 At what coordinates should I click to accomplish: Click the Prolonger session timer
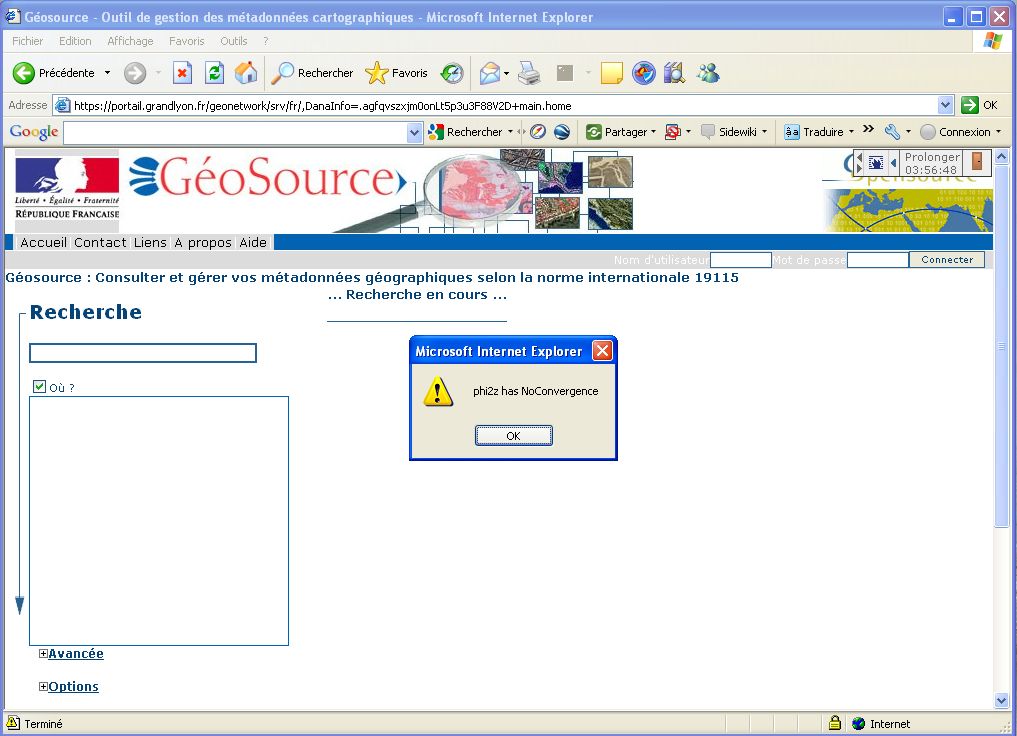(932, 163)
